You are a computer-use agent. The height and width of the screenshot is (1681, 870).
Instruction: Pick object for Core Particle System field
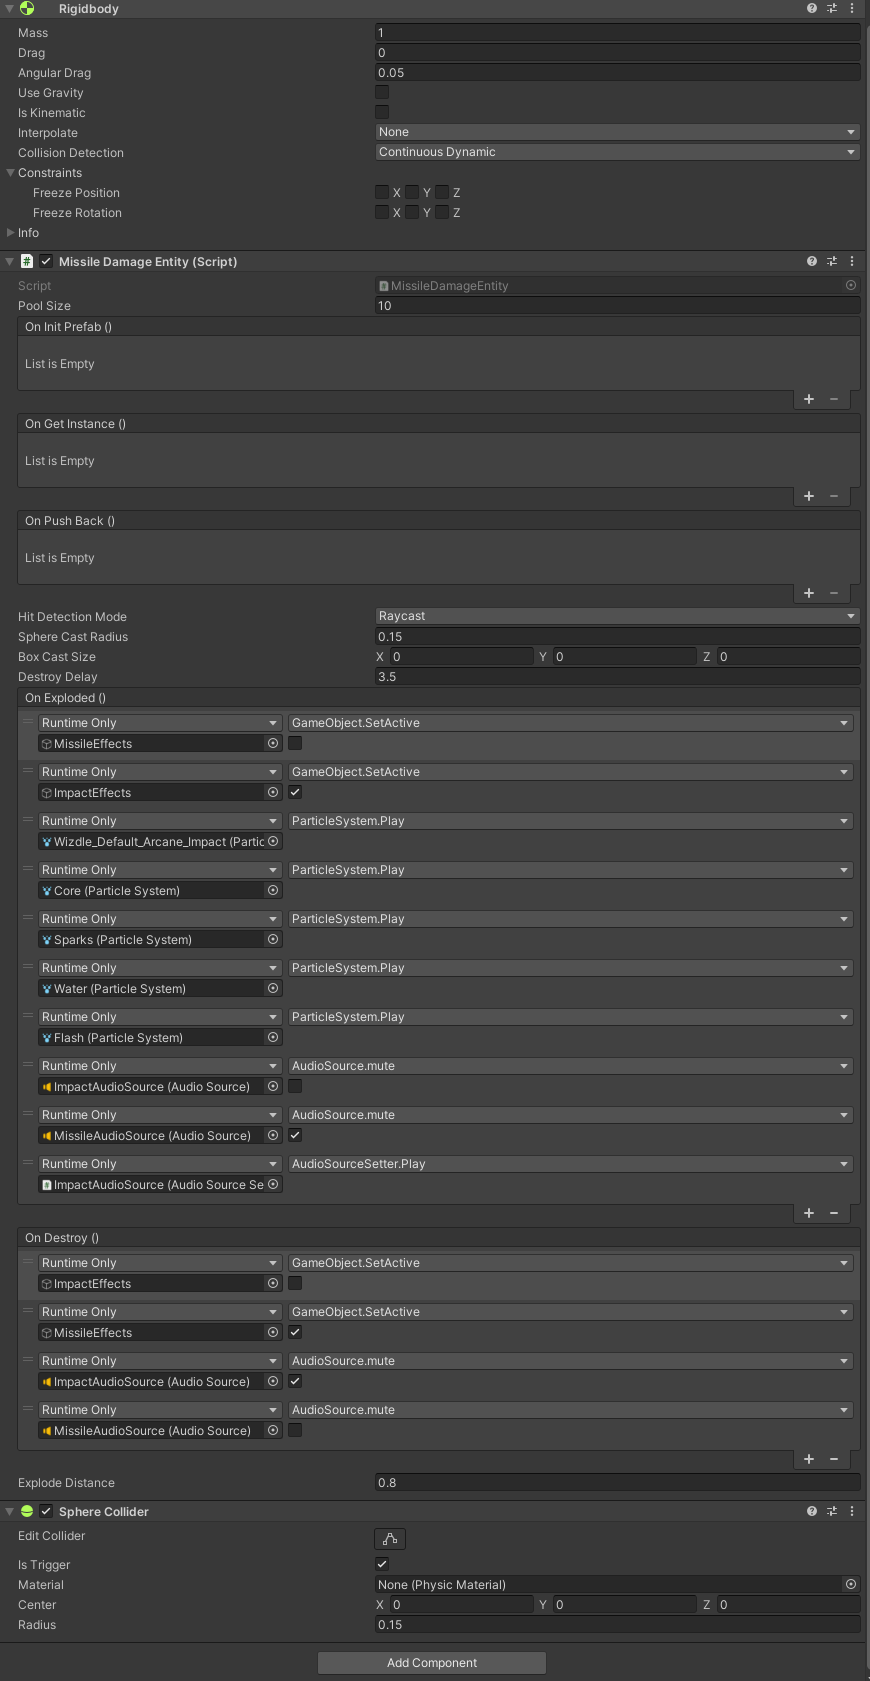273,890
